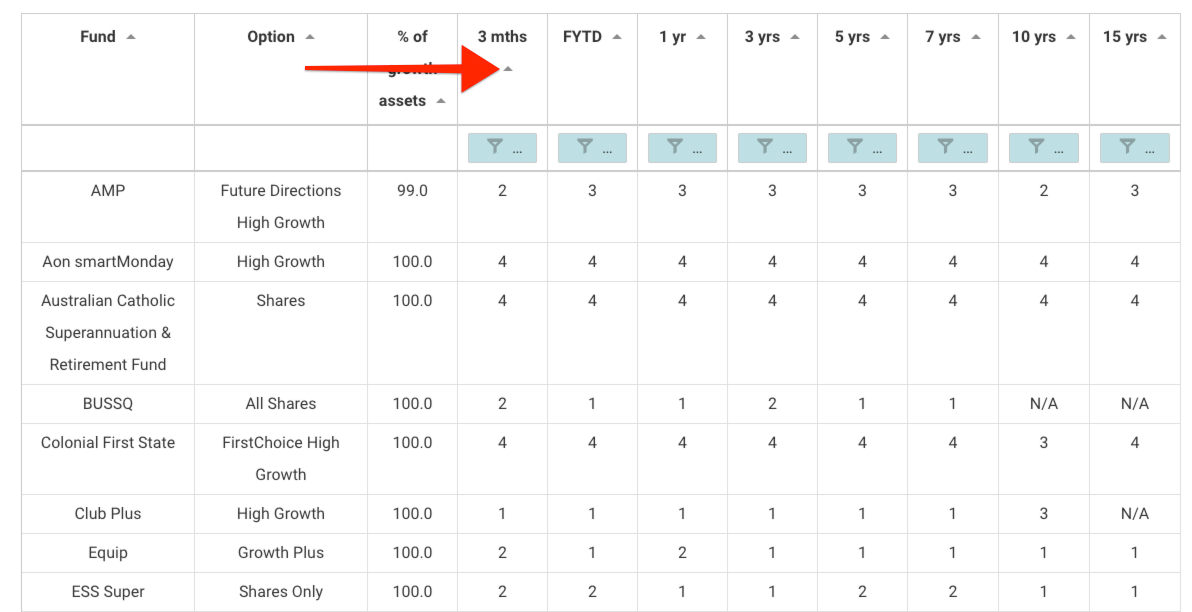Open the filter under 10 yrs column
Viewport: 1192px width, 612px height.
pyautogui.click(x=1043, y=147)
